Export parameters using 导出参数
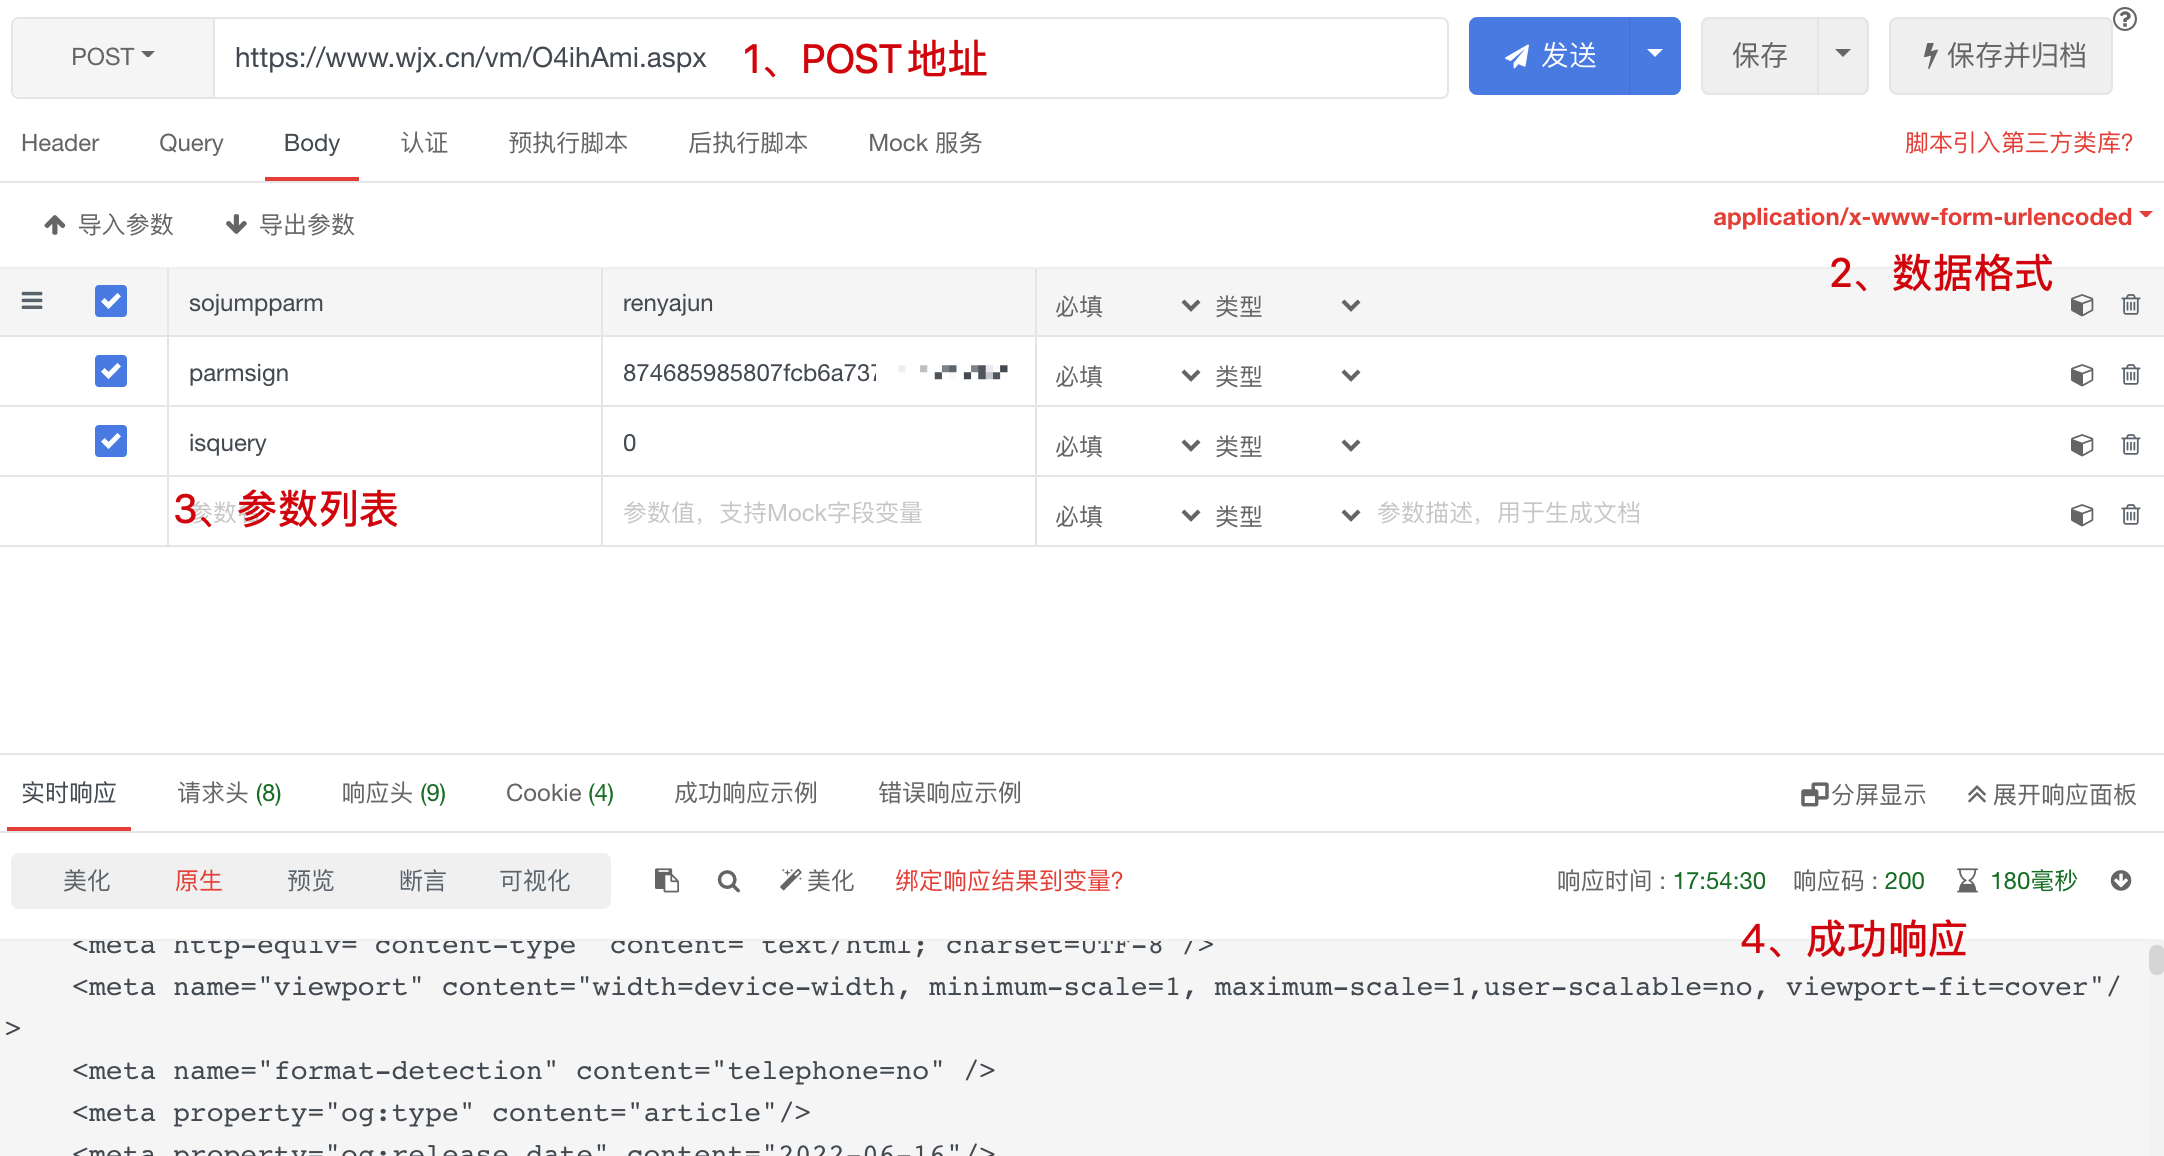The width and height of the screenshot is (2164, 1156). (x=290, y=224)
